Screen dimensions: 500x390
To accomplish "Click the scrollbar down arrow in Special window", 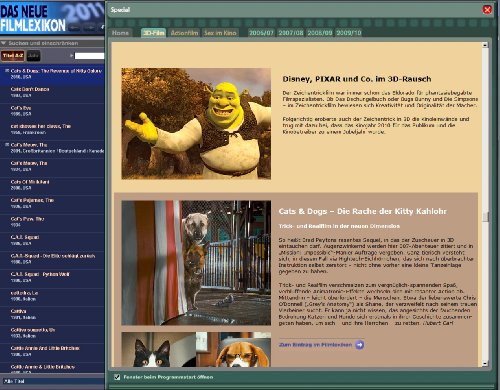I will coord(485,363).
